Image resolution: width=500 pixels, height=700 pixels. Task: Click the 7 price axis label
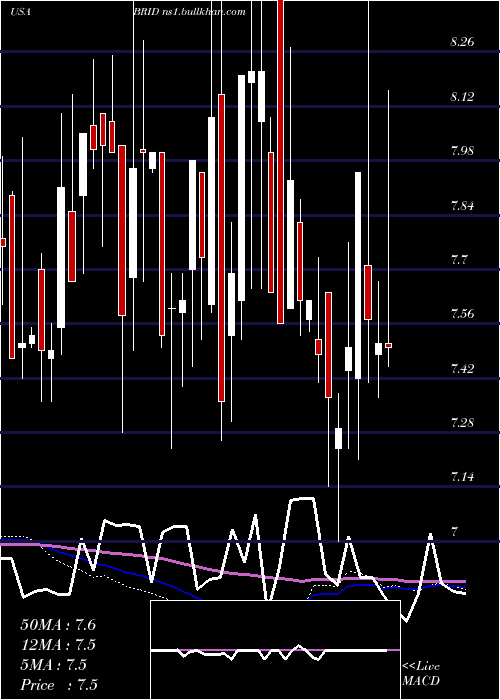point(454,532)
